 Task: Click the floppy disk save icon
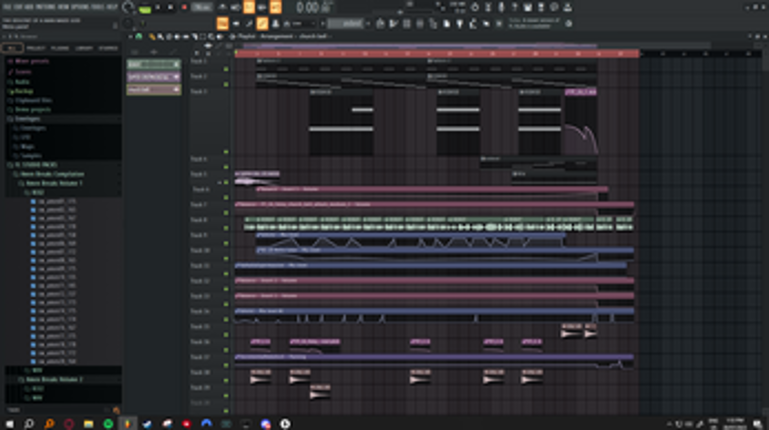pyautogui.click(x=528, y=7)
